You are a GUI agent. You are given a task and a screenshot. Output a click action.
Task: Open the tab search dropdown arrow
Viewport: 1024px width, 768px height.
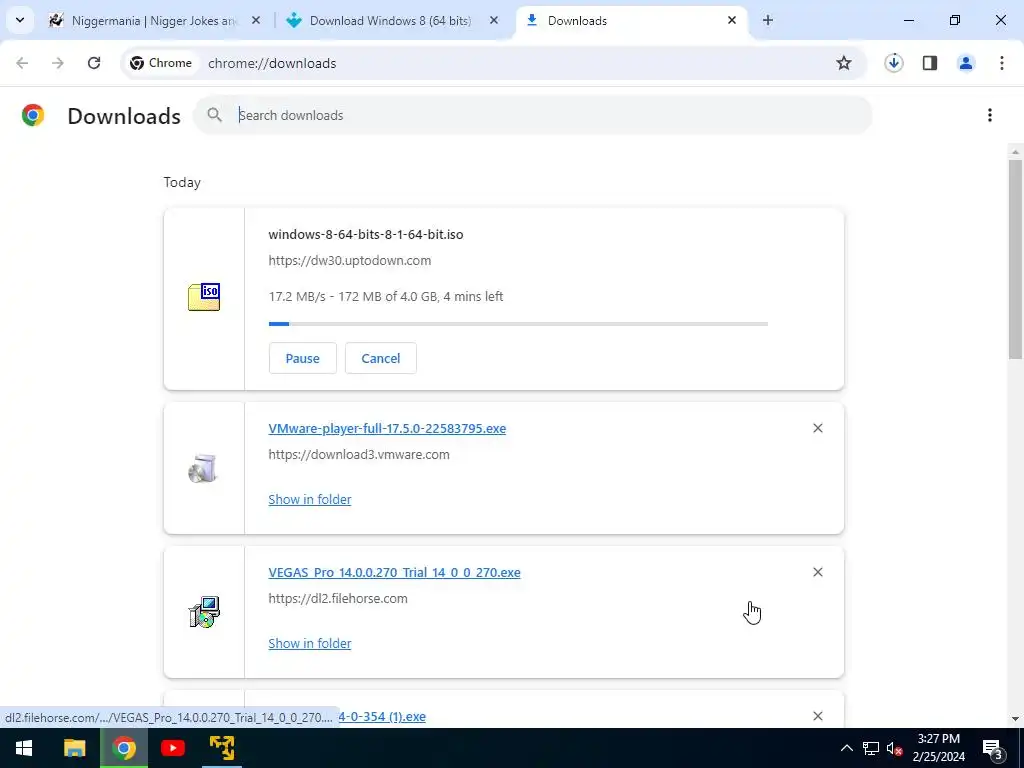20,20
